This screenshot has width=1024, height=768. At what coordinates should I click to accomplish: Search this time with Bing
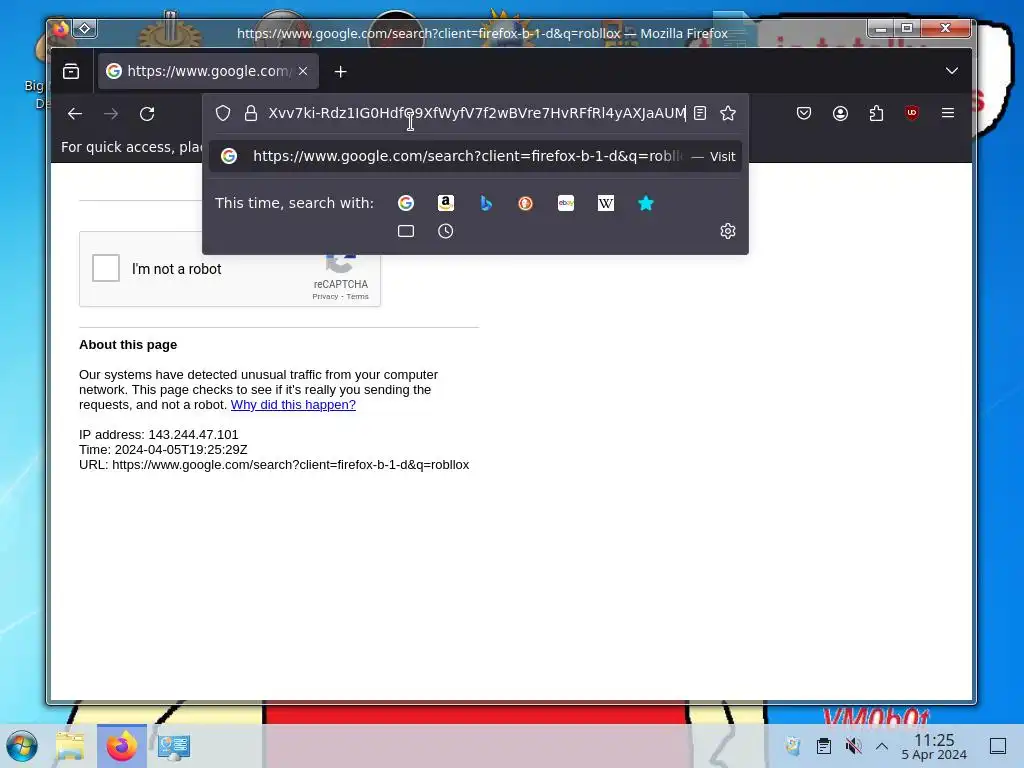pyautogui.click(x=486, y=203)
